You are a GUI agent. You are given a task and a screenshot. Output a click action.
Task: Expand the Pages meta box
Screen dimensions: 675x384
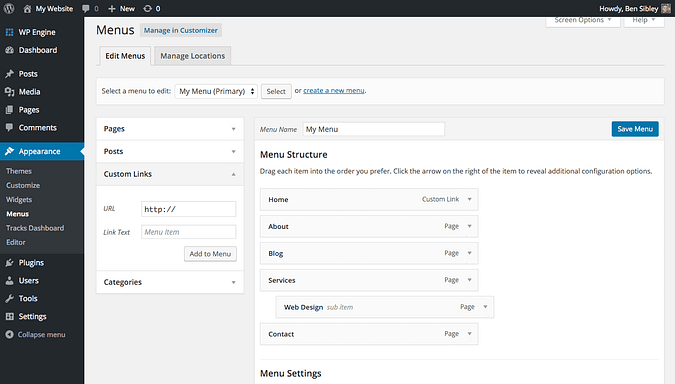click(x=170, y=129)
